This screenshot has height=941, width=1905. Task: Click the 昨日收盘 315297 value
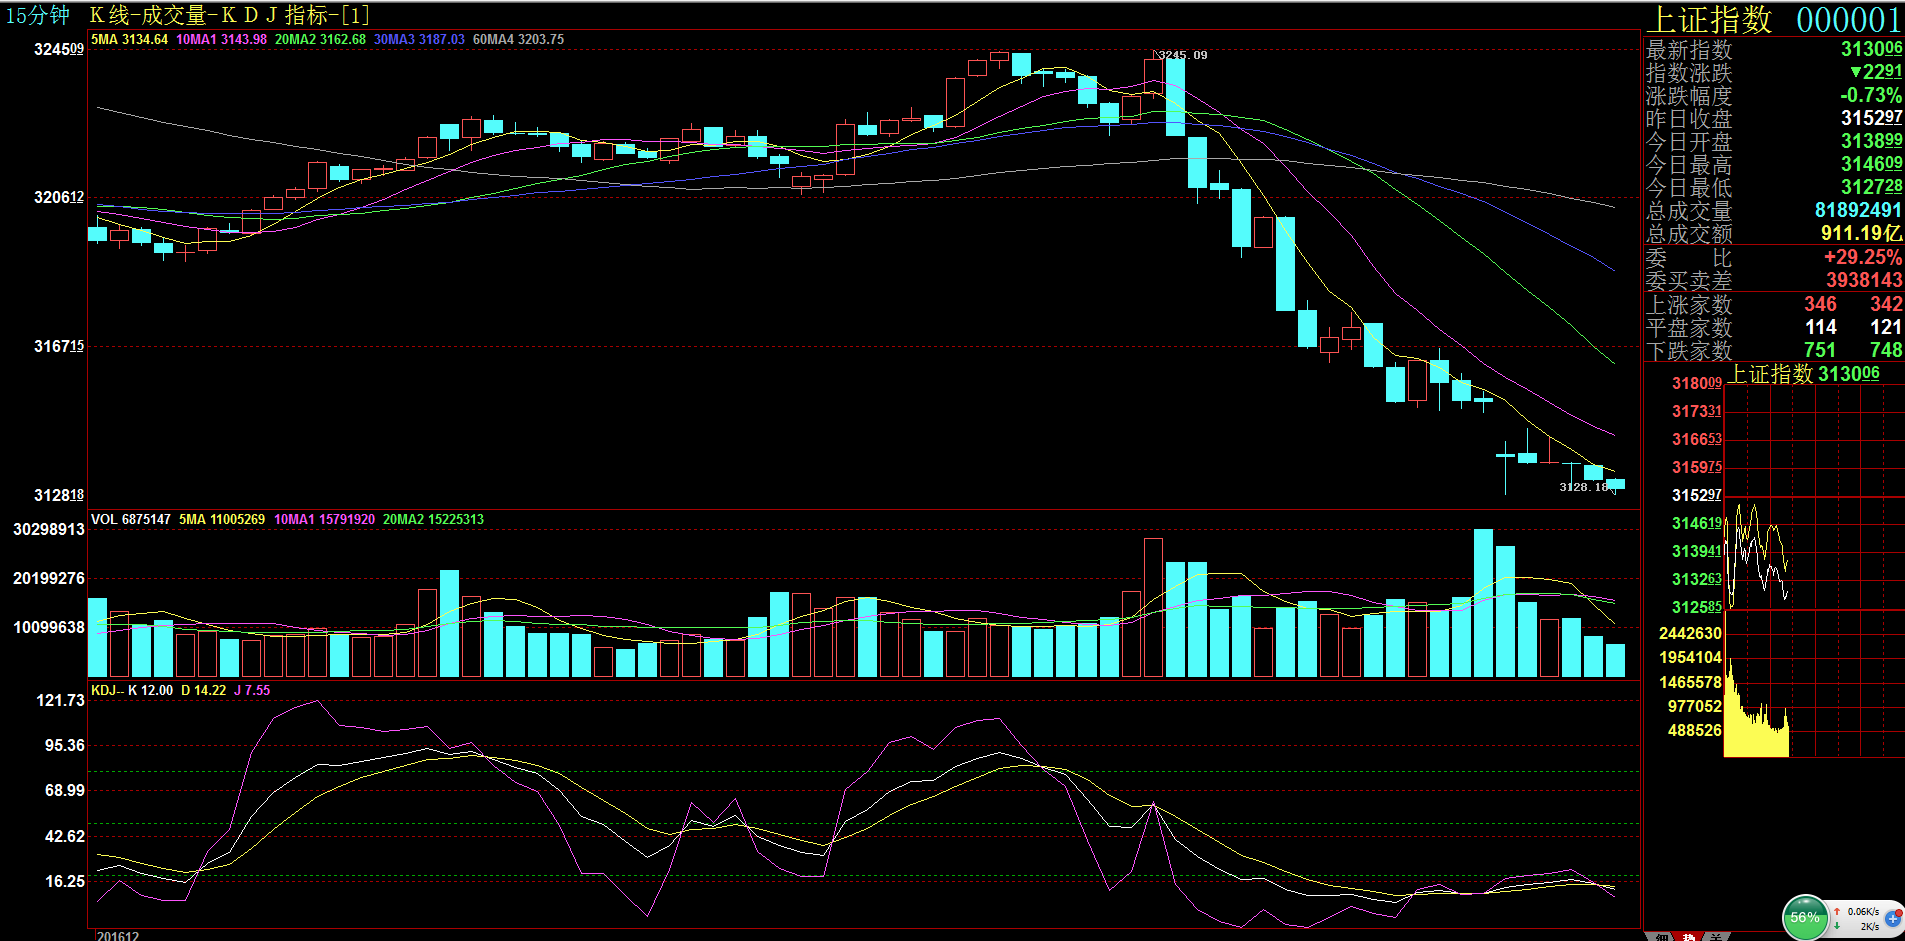tap(1871, 118)
